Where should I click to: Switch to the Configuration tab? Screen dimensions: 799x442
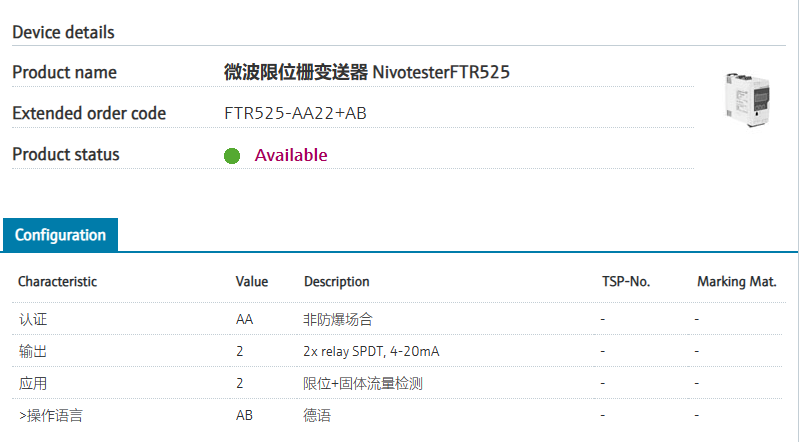click(60, 235)
